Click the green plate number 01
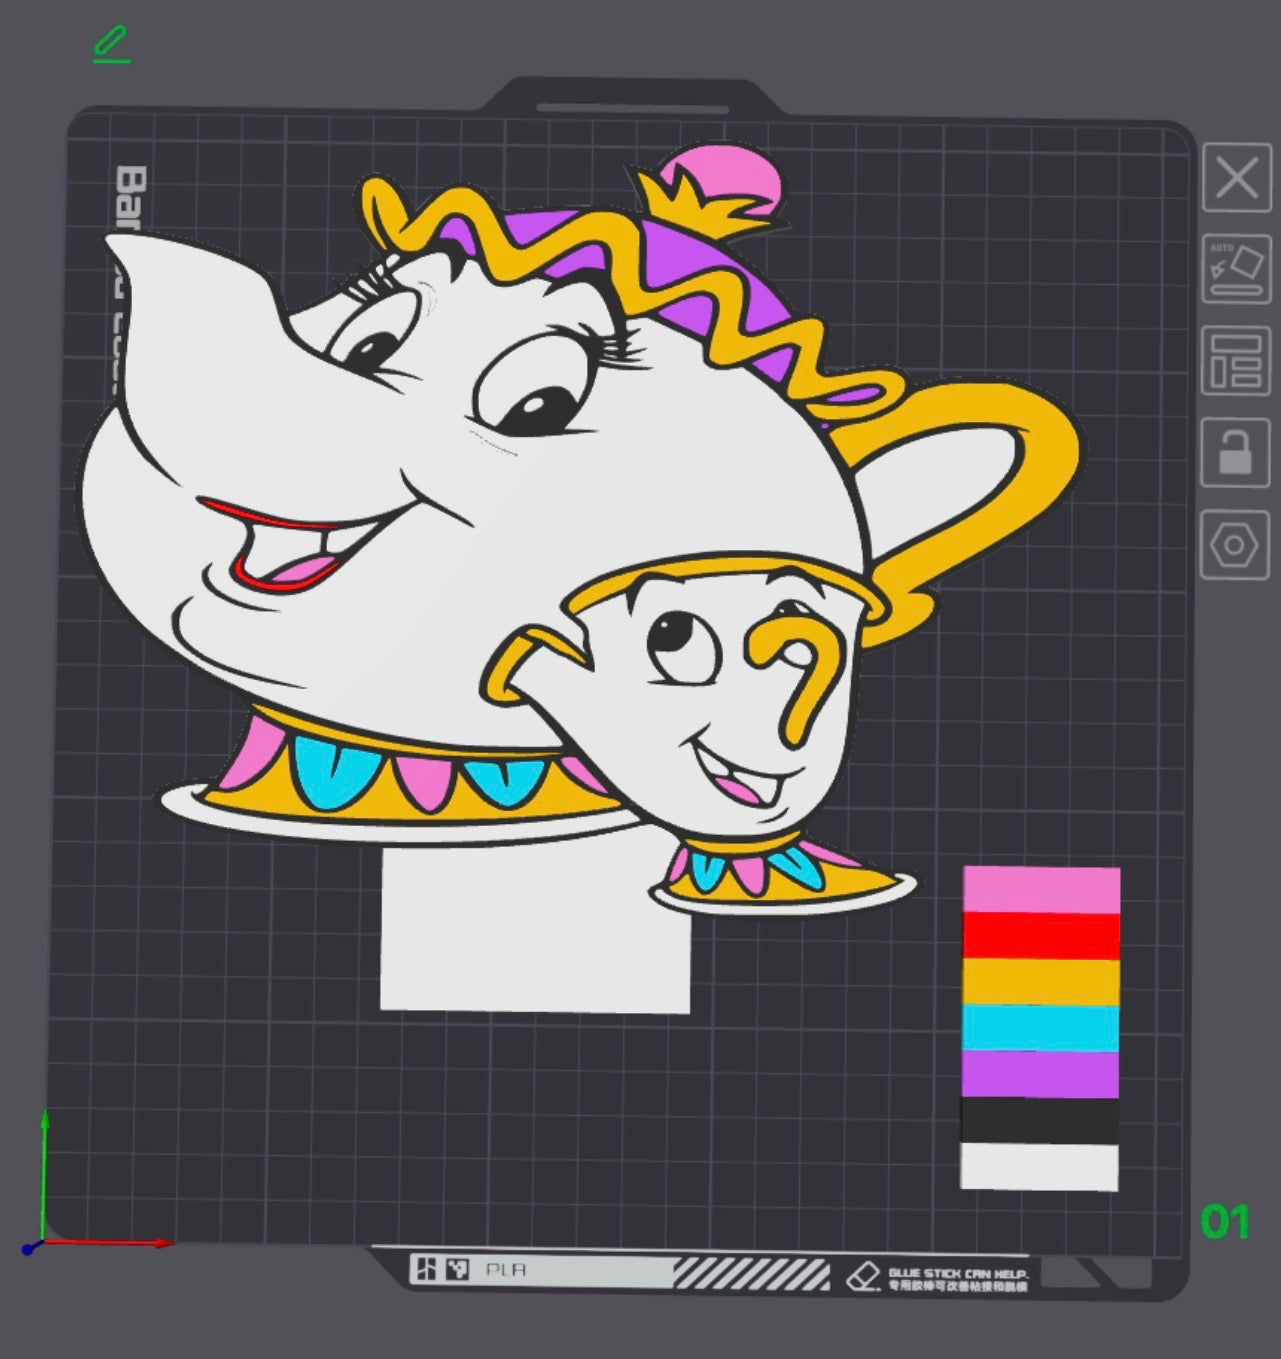1281x1359 pixels. coord(1225,1222)
